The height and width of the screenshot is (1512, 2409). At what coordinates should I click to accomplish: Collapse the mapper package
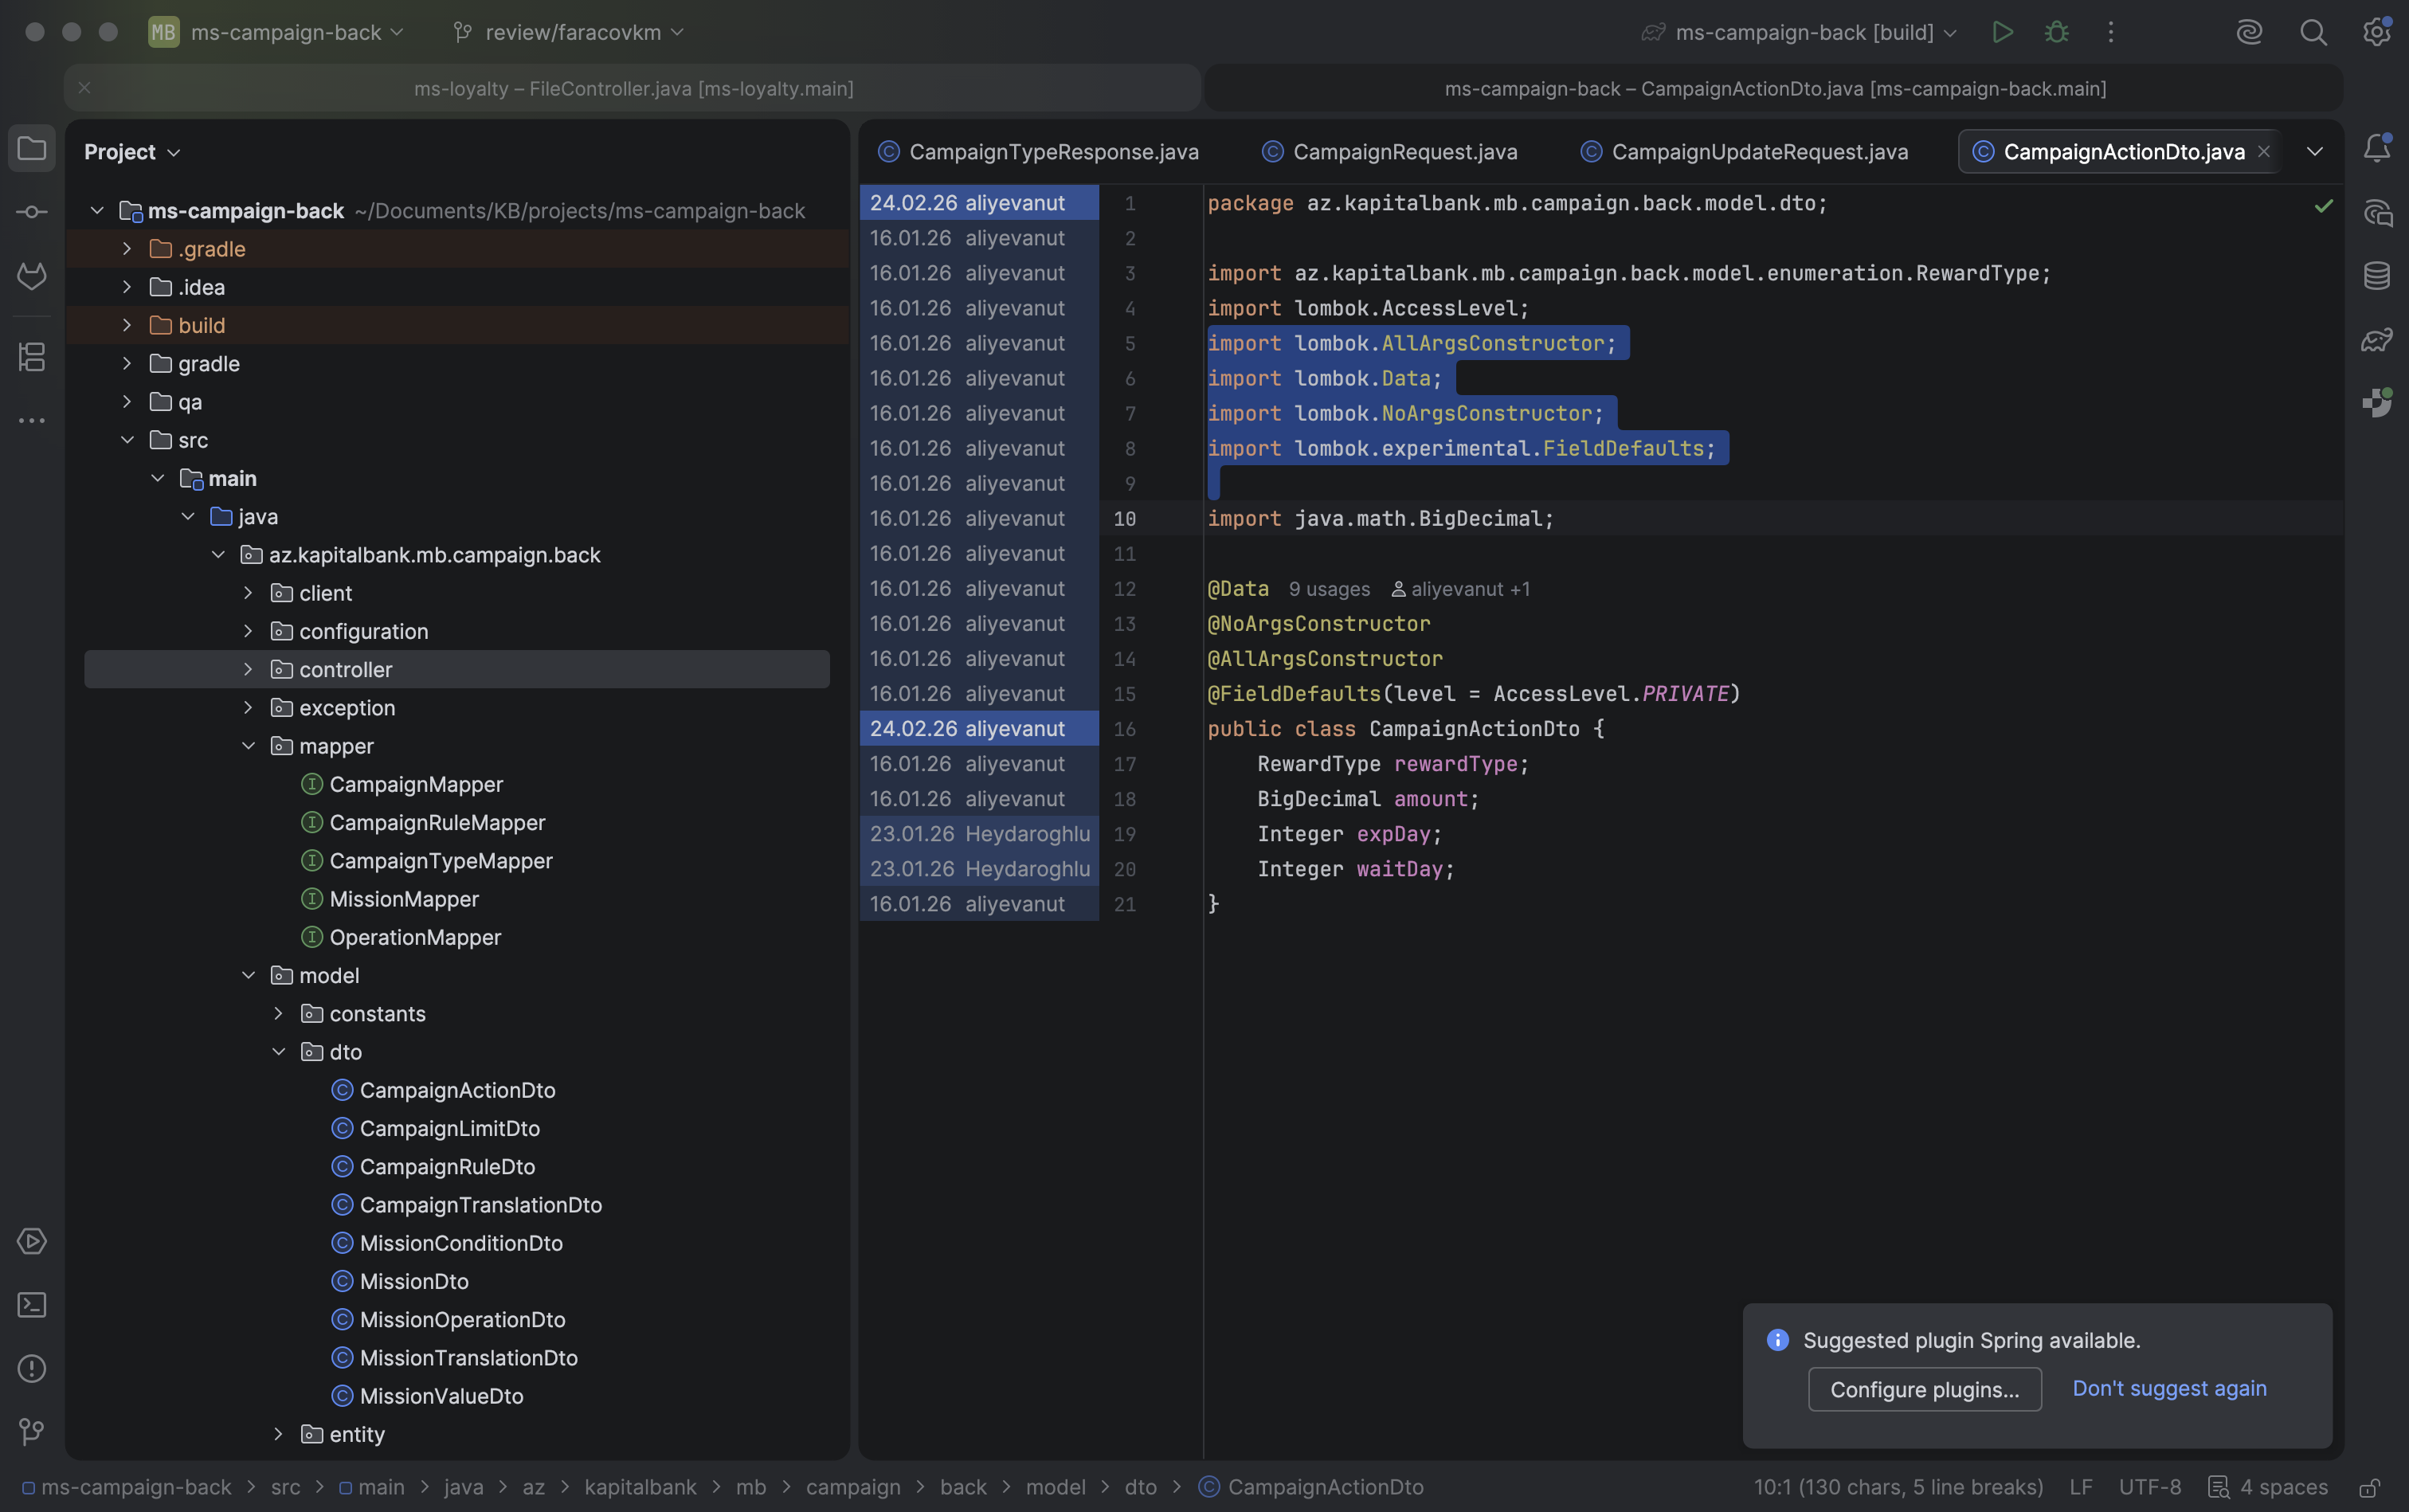point(248,746)
